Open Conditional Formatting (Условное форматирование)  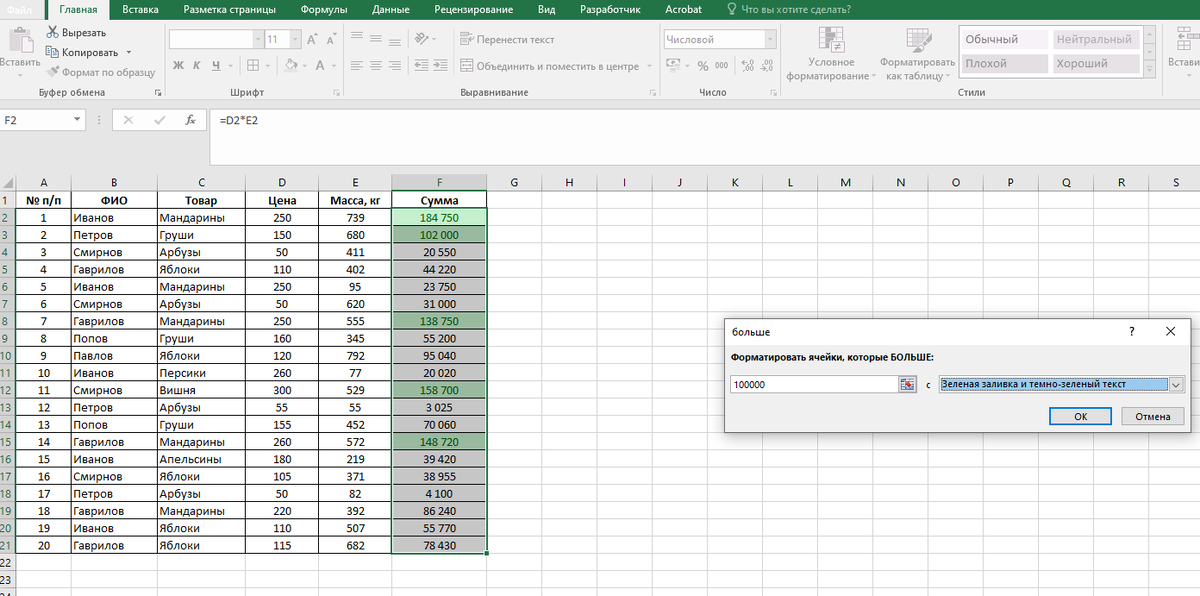tap(831, 53)
